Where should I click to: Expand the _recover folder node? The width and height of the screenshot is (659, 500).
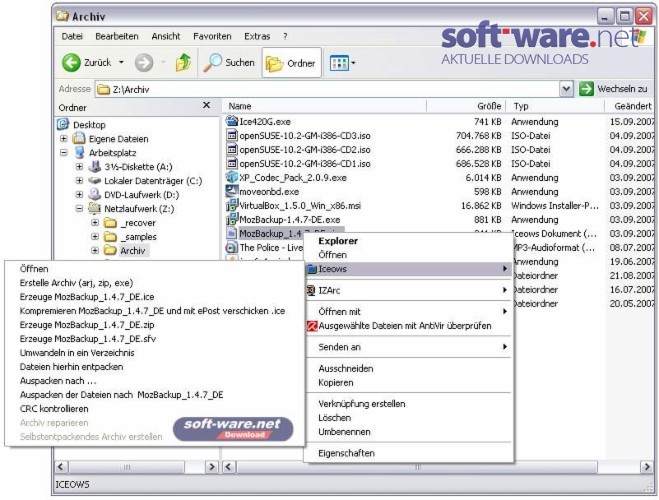pyautogui.click(x=95, y=222)
